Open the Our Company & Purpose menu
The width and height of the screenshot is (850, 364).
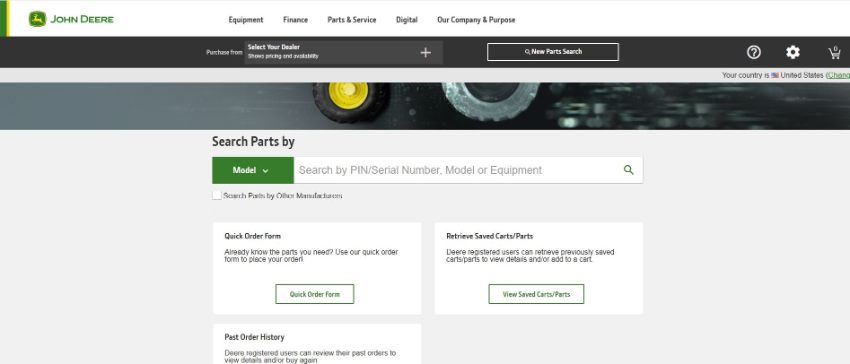tap(476, 20)
